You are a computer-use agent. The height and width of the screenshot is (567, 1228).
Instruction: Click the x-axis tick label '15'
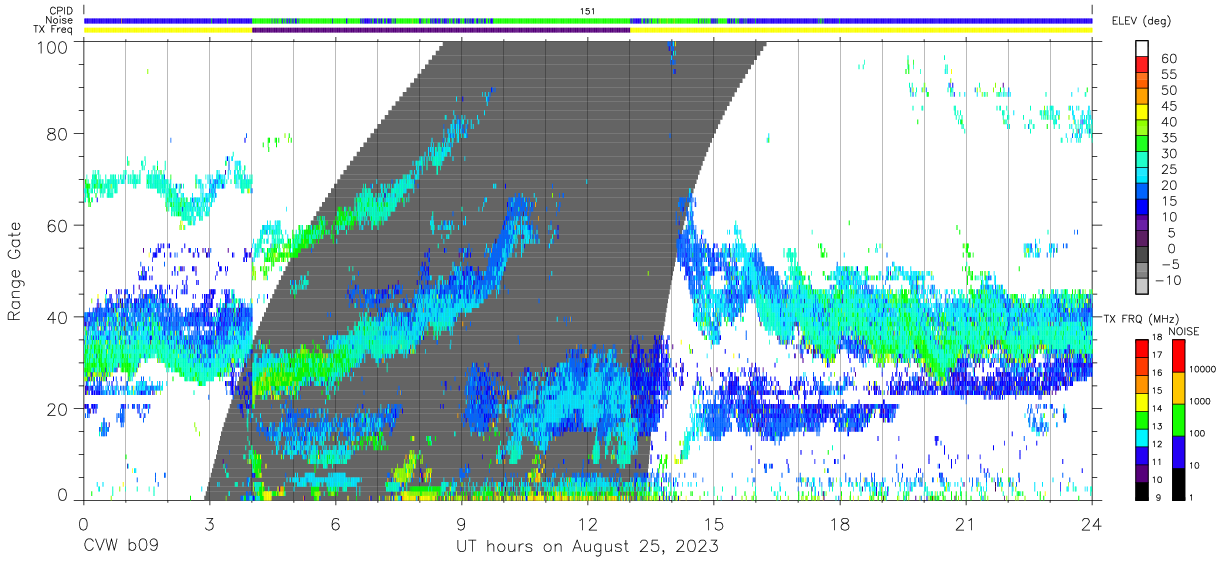pyautogui.click(x=714, y=523)
